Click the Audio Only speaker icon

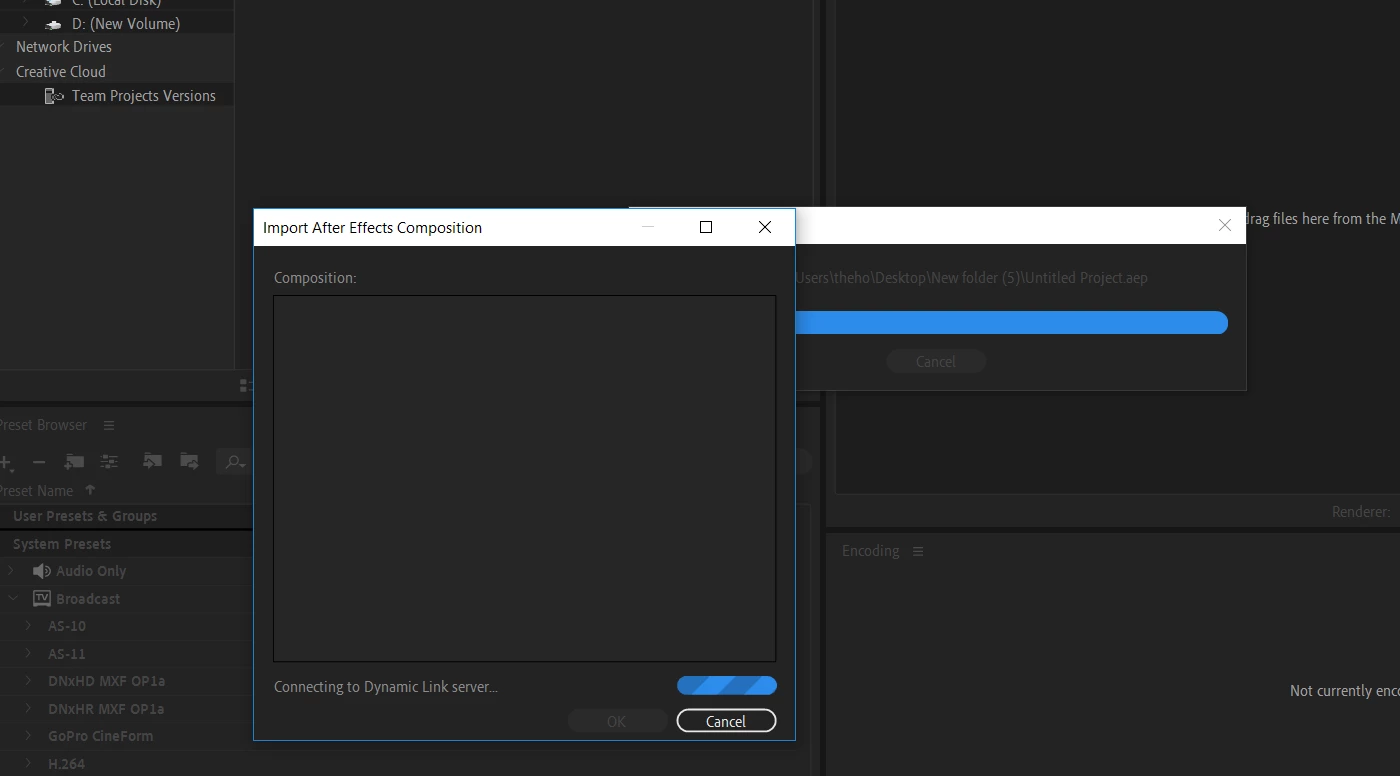(41, 571)
